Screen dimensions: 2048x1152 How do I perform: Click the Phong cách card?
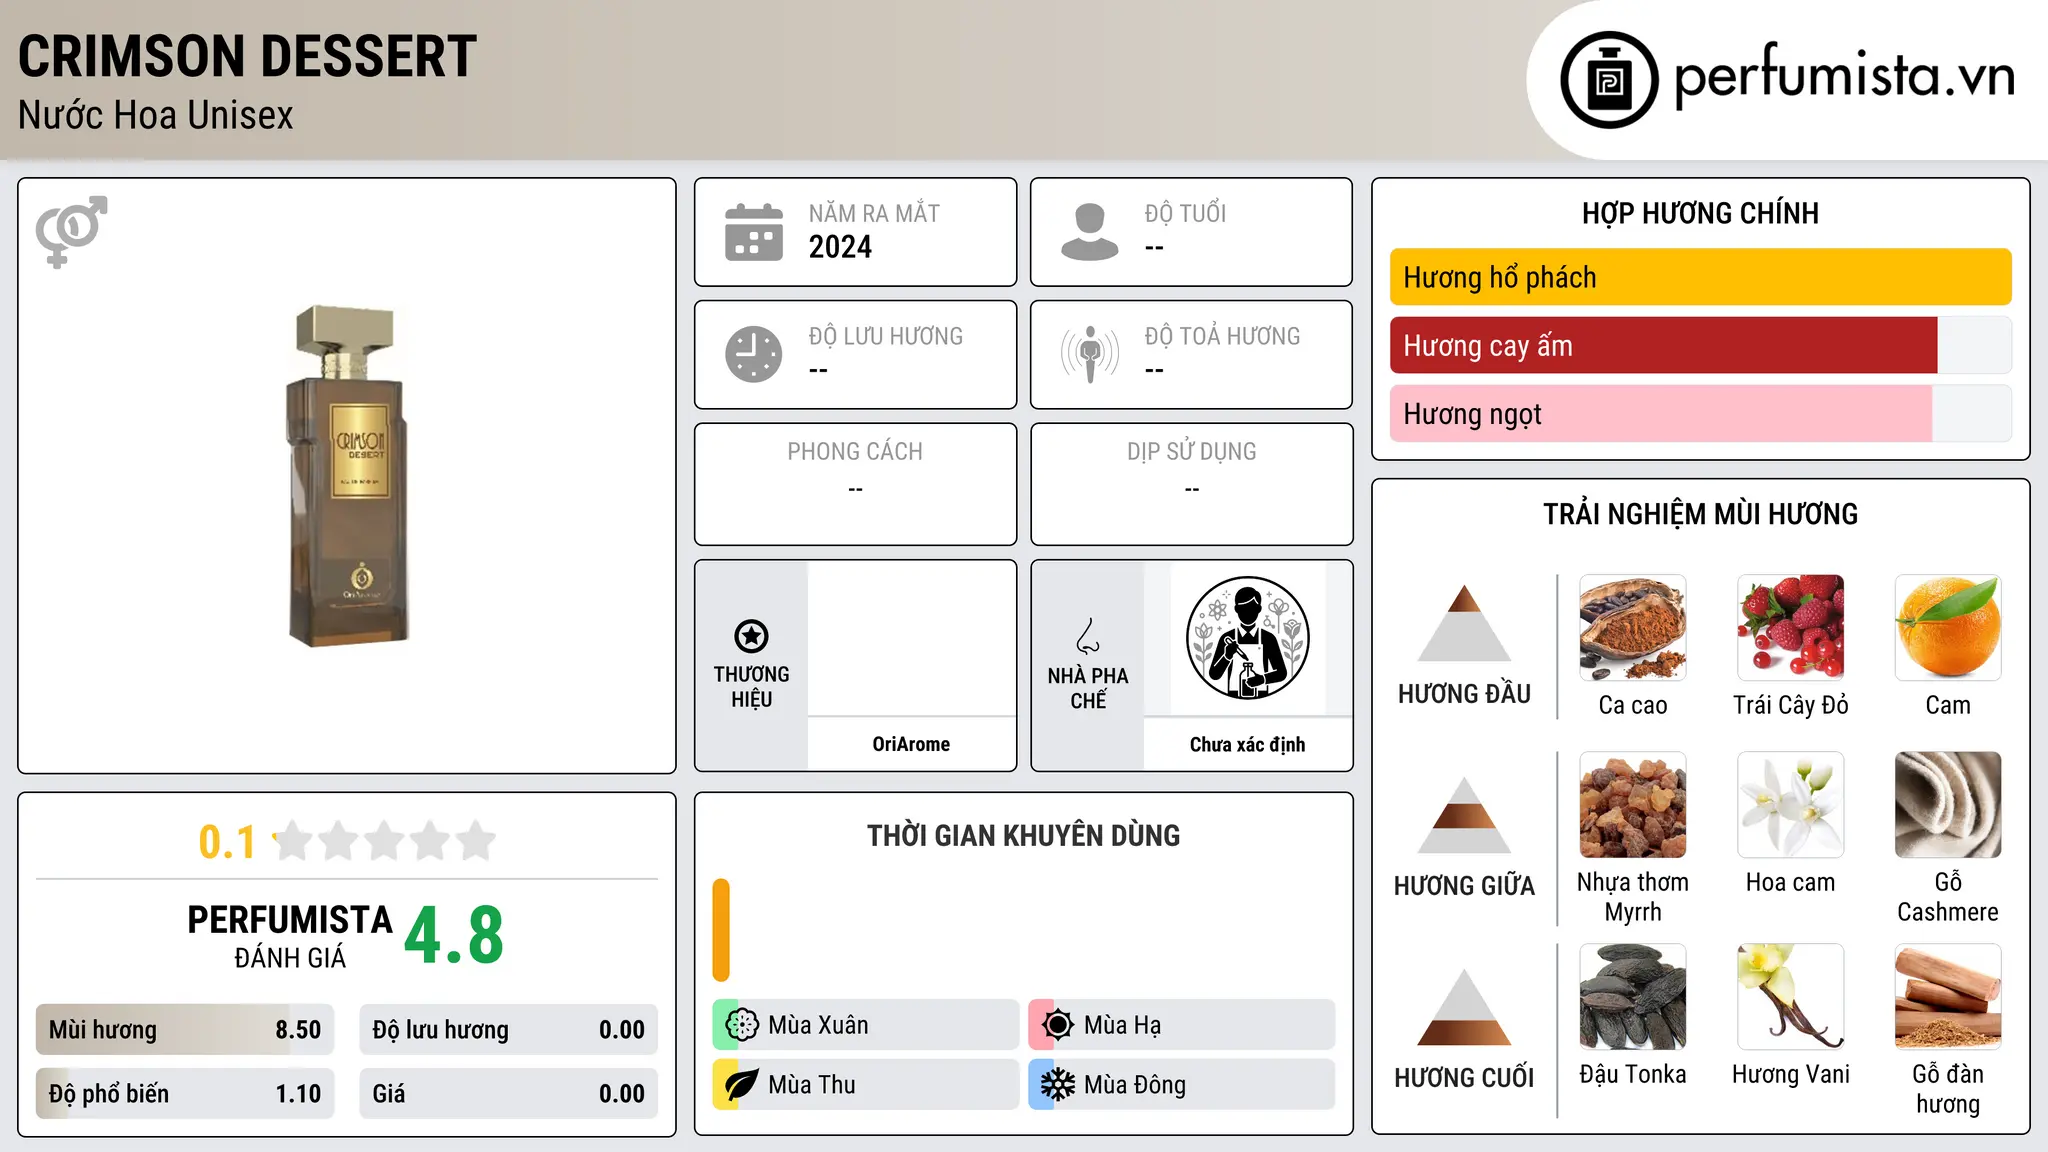(x=855, y=484)
